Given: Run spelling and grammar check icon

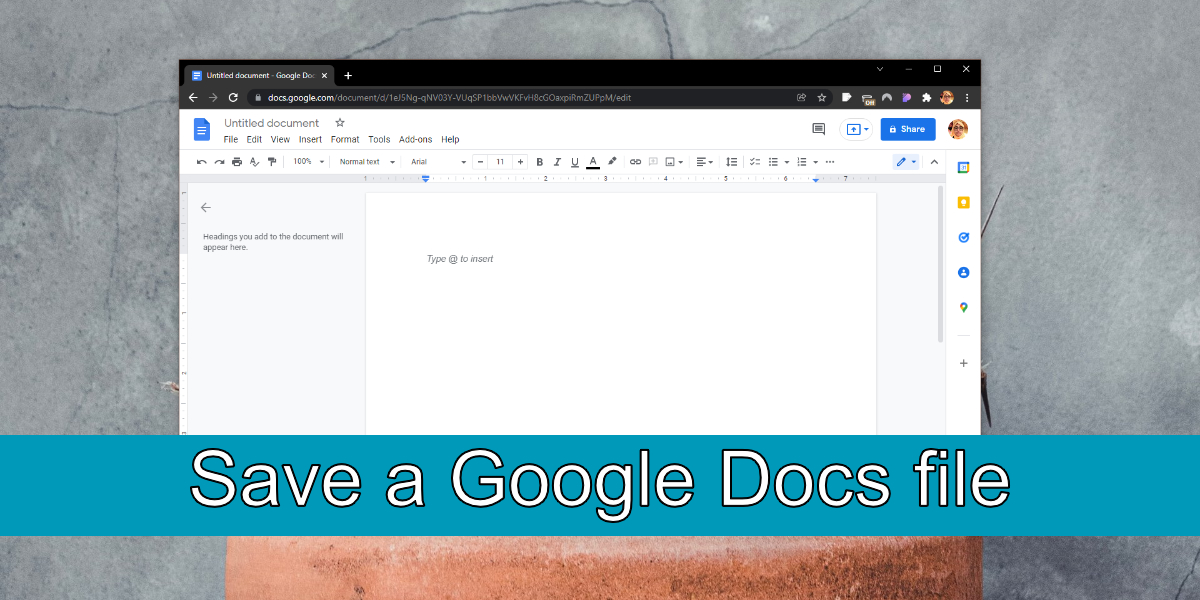Looking at the screenshot, I should 254,162.
